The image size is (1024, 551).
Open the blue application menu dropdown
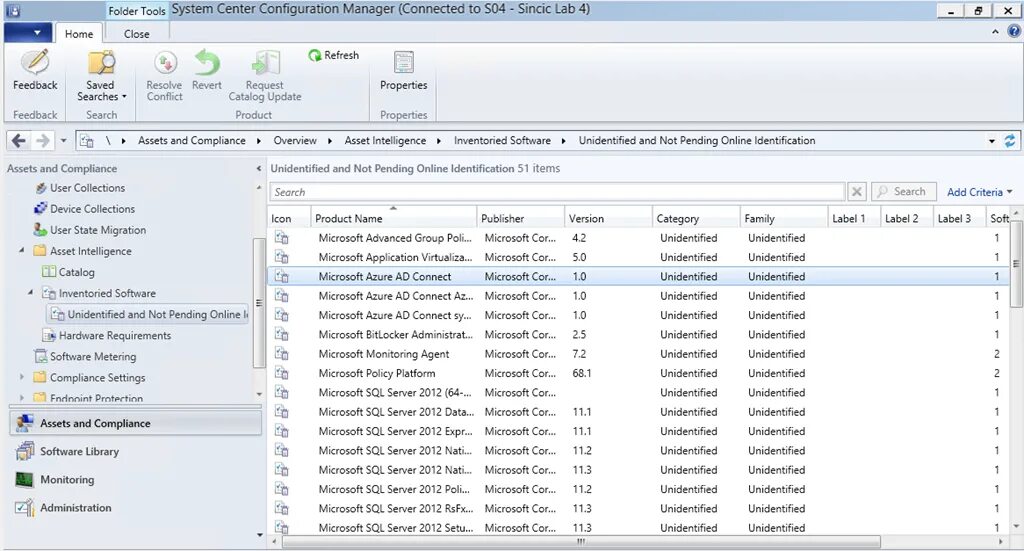[28, 33]
